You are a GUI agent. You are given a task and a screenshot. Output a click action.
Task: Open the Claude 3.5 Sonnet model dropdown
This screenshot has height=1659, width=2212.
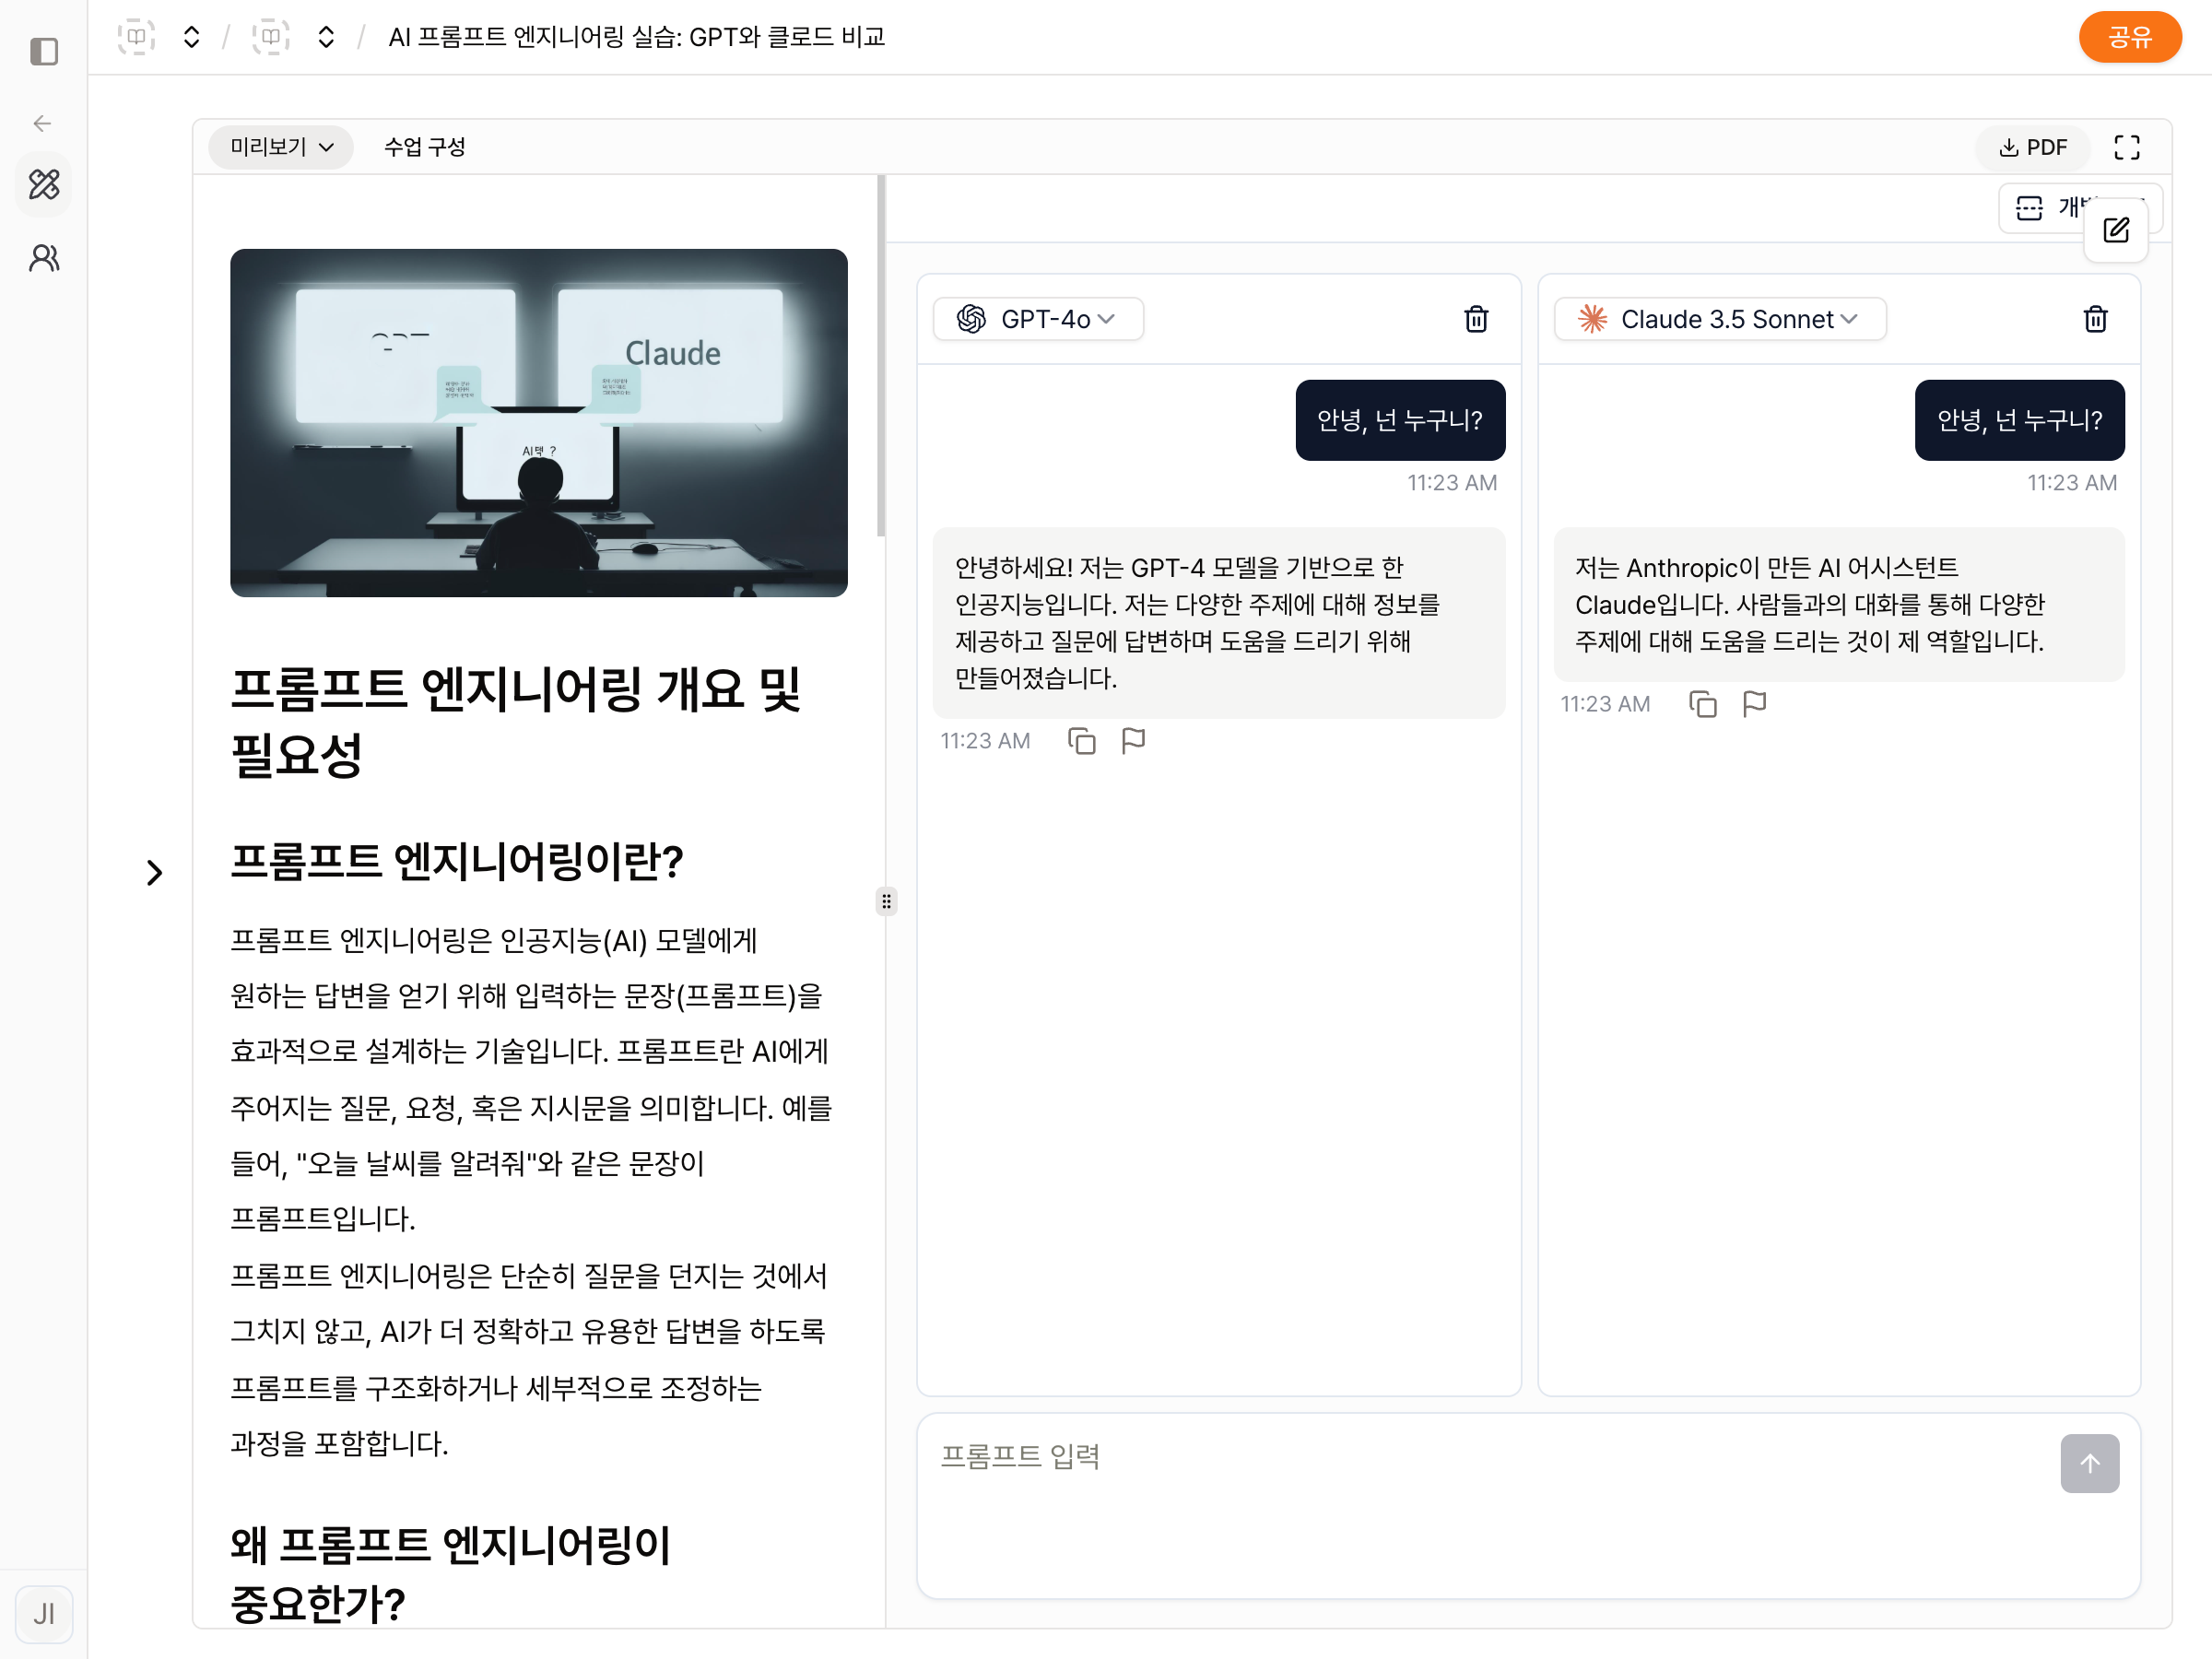click(1720, 319)
